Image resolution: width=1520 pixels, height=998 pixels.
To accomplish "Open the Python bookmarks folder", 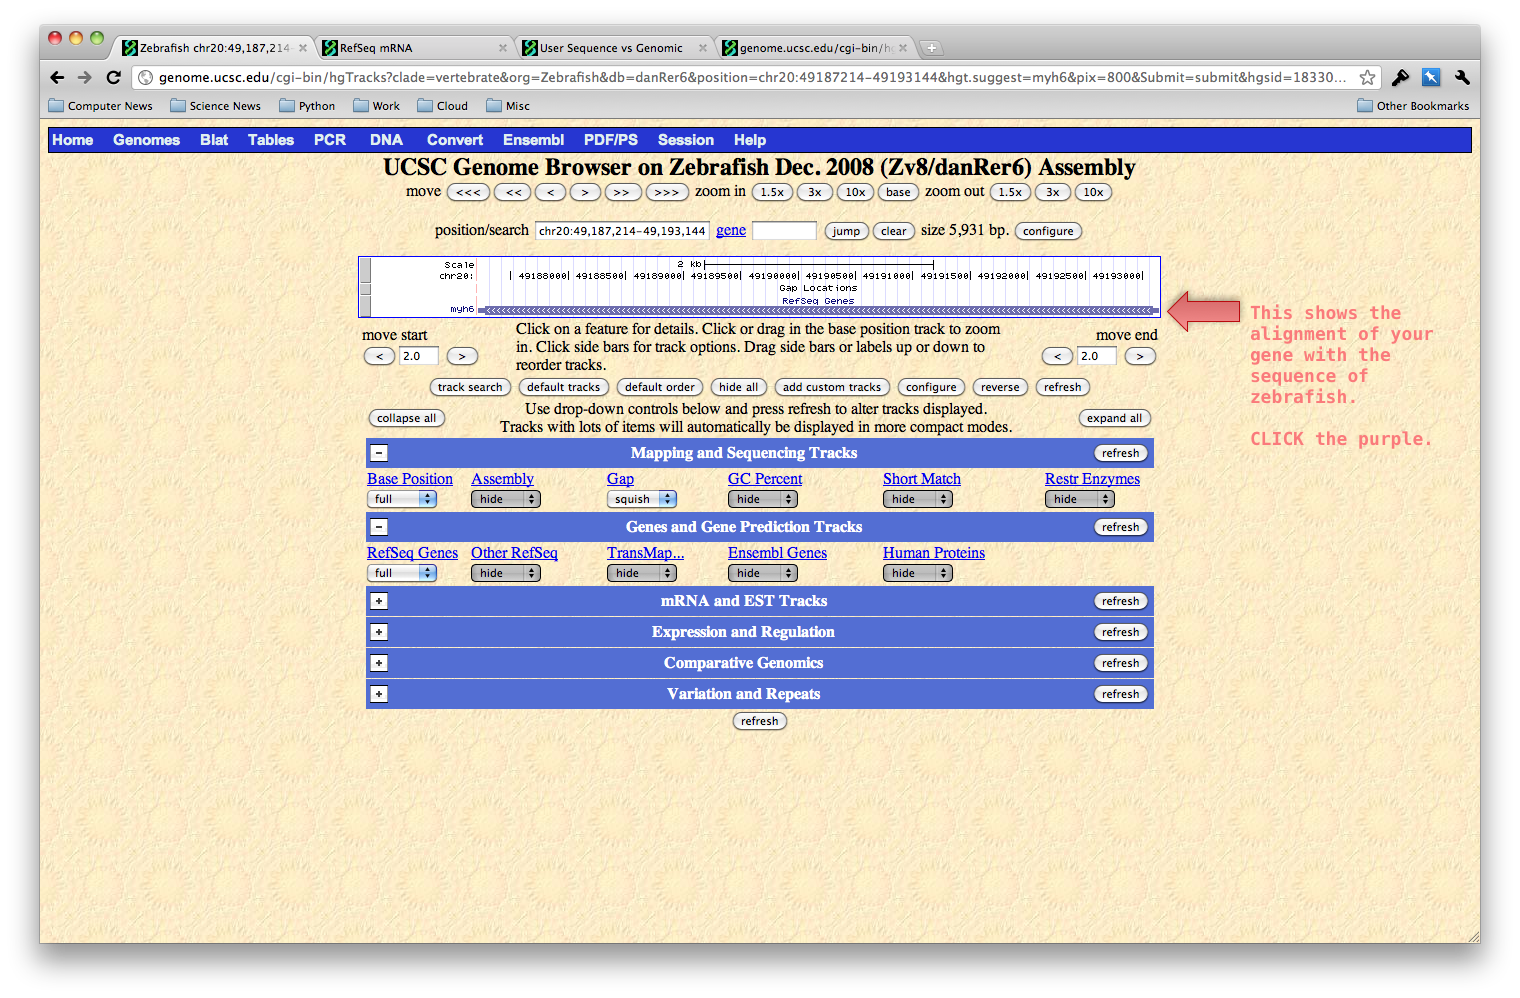I will click(308, 106).
